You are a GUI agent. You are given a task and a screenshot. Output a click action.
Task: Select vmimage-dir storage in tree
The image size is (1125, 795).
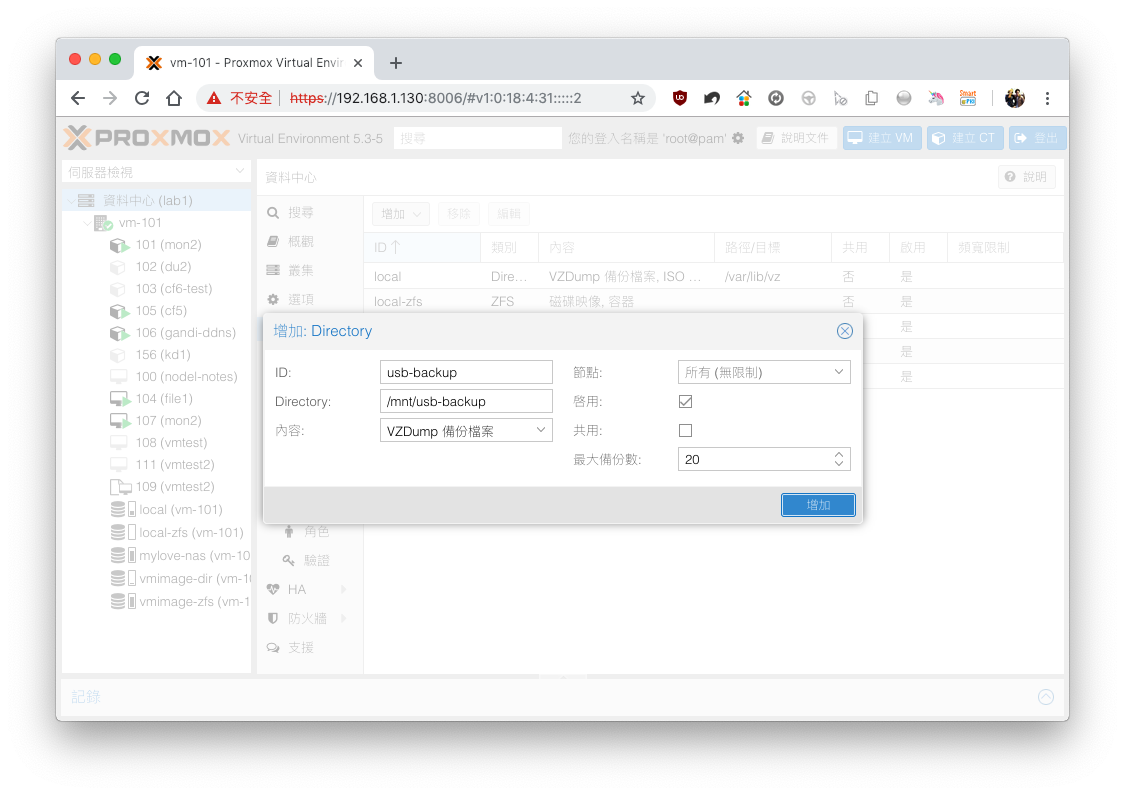tap(194, 578)
